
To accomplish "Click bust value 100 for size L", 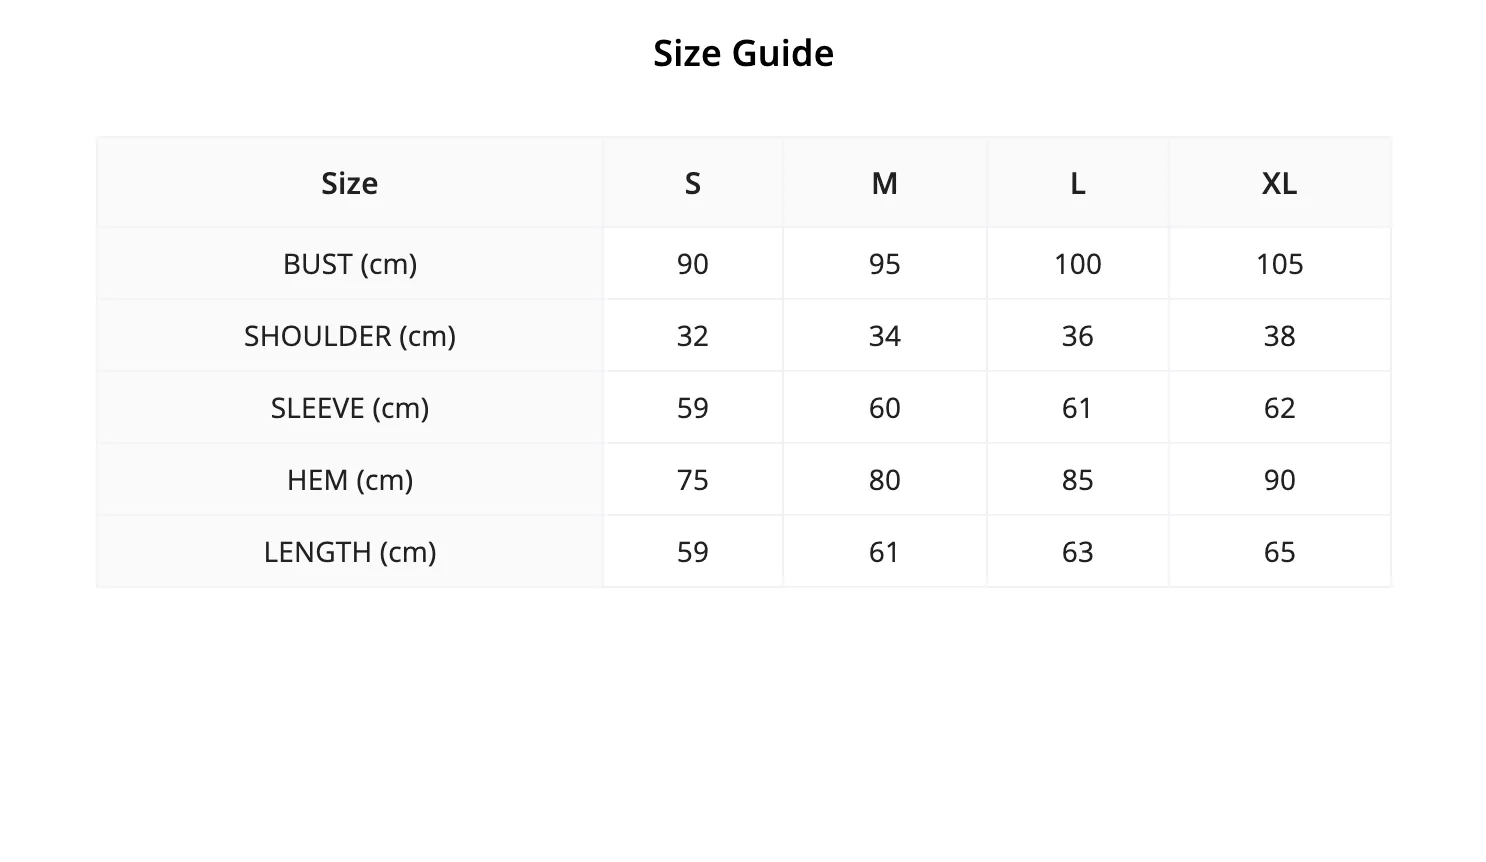I will coord(1078,264).
